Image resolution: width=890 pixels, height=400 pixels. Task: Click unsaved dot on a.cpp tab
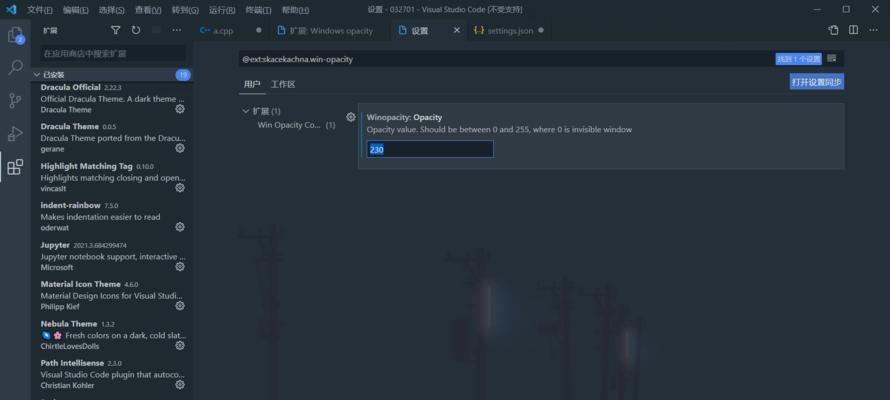(x=259, y=31)
